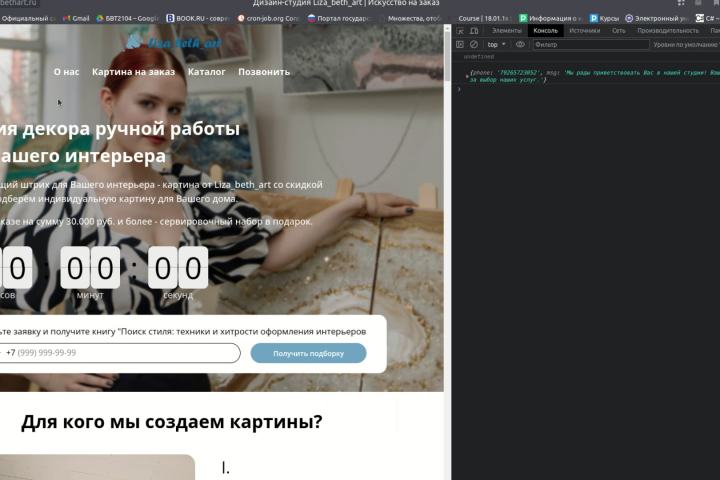This screenshot has height=480, width=720.
Task: Open the Каталог menu link
Action: (206, 72)
